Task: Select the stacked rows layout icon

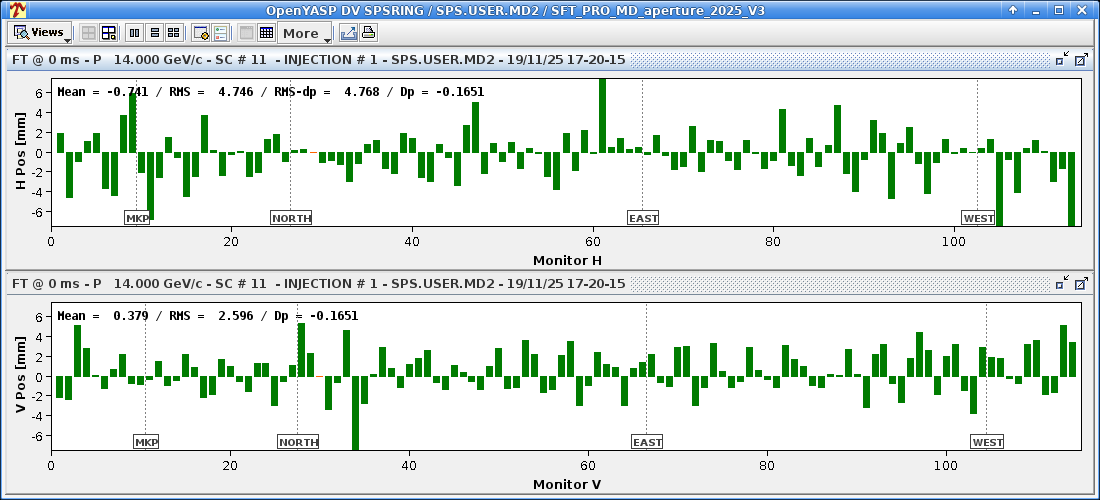Action: click(154, 33)
